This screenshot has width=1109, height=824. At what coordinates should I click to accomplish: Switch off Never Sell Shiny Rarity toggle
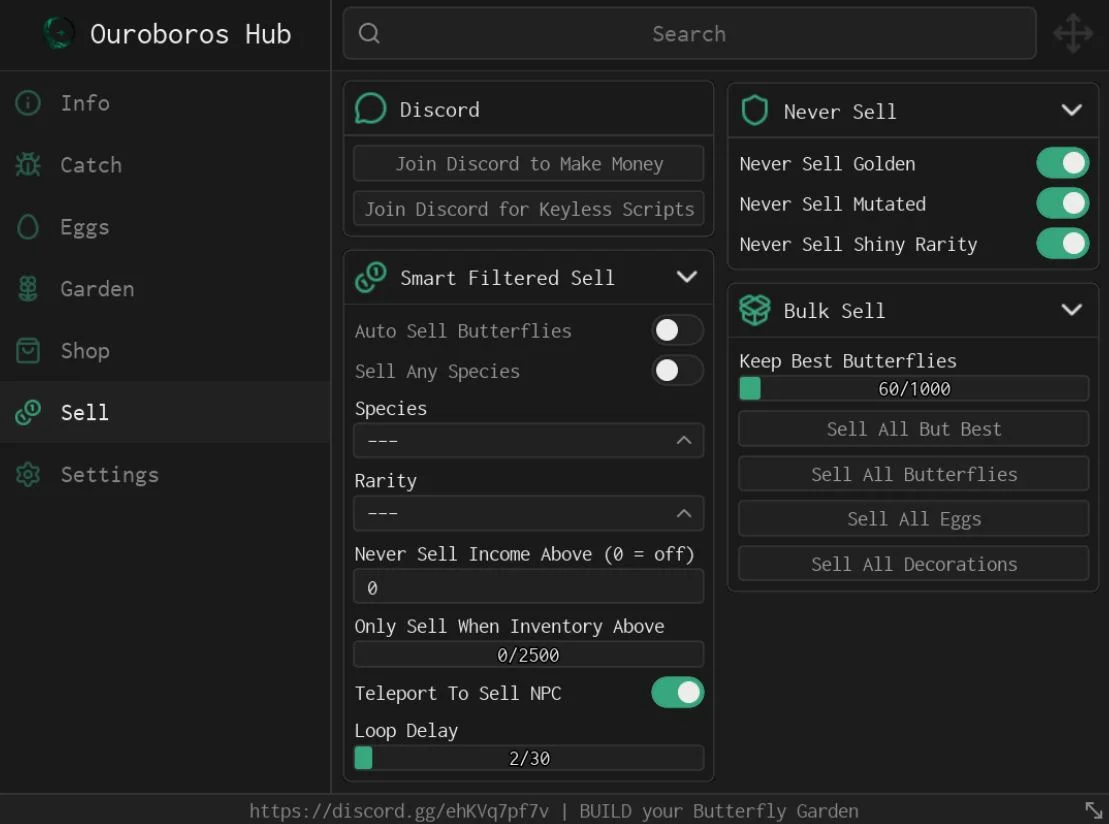tap(1062, 244)
